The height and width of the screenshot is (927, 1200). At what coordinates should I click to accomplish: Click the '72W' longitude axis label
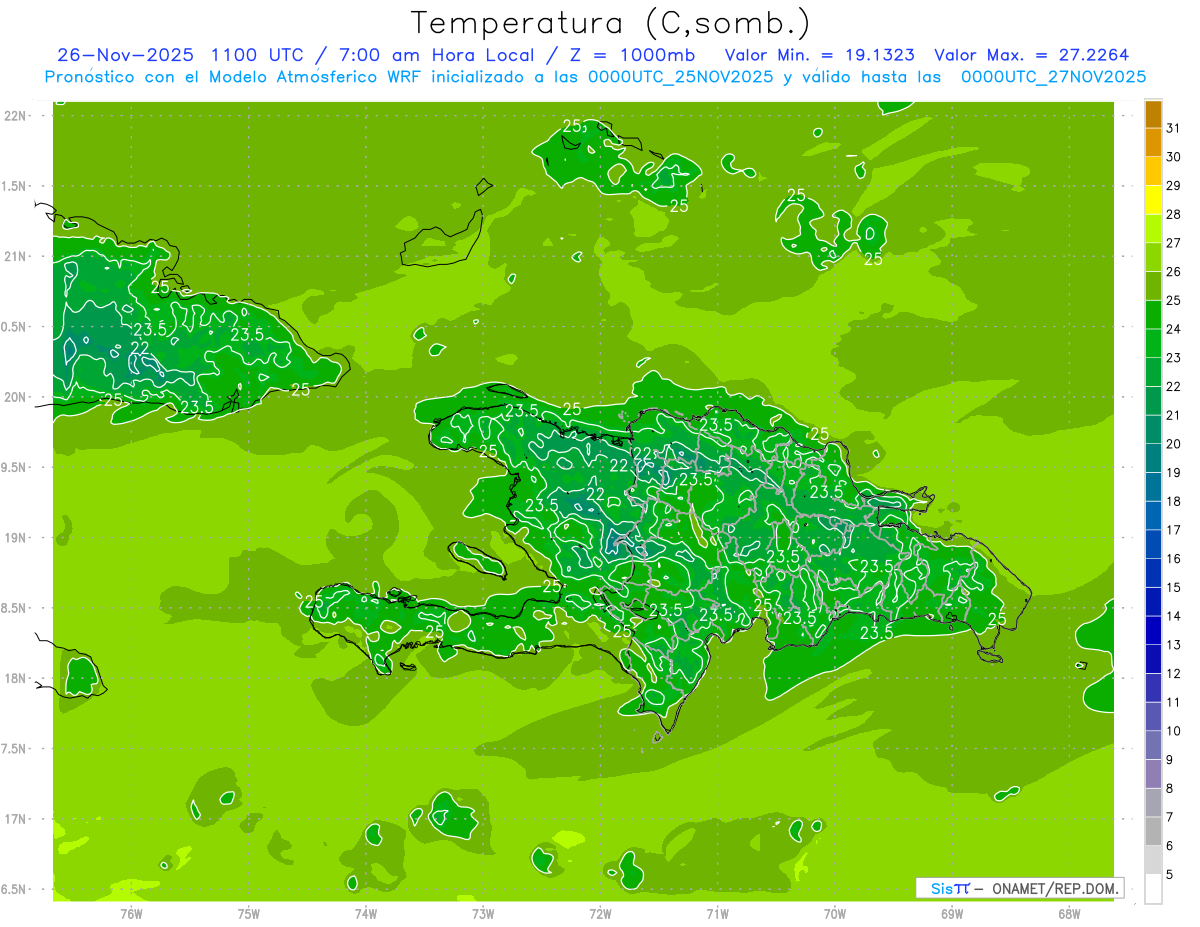click(600, 913)
